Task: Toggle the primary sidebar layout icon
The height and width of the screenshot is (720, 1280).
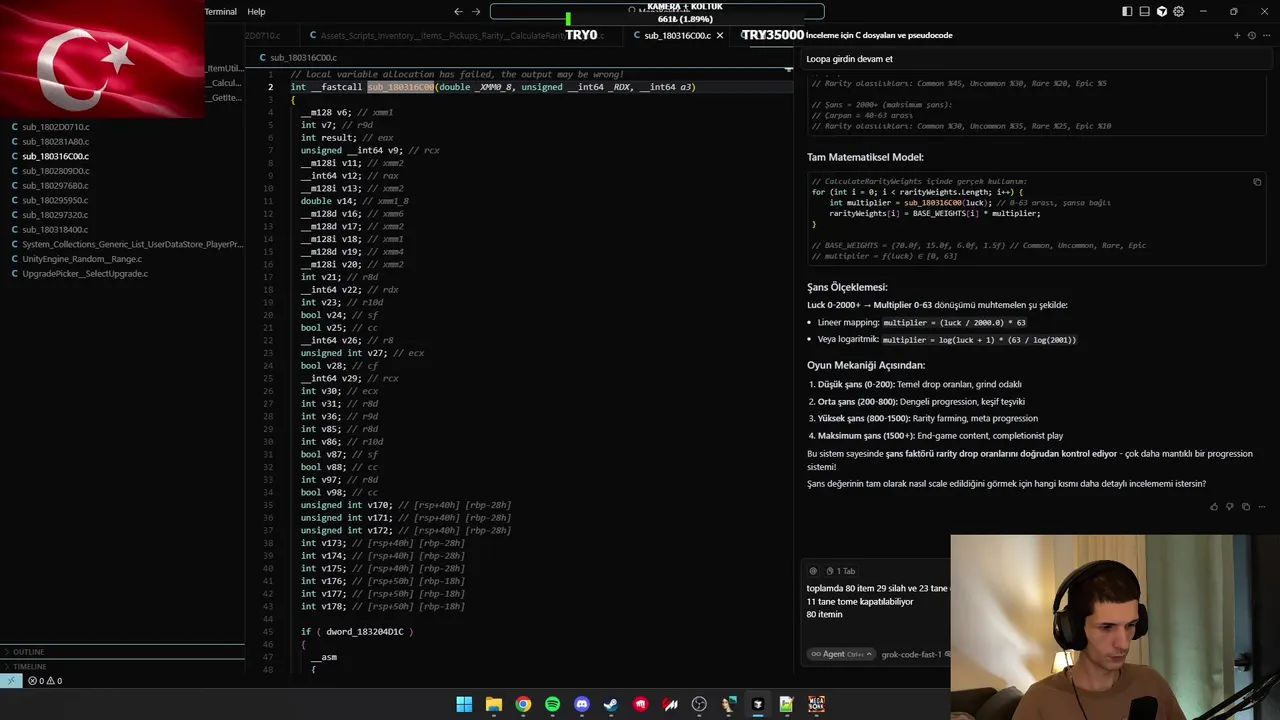Action: point(1127,11)
